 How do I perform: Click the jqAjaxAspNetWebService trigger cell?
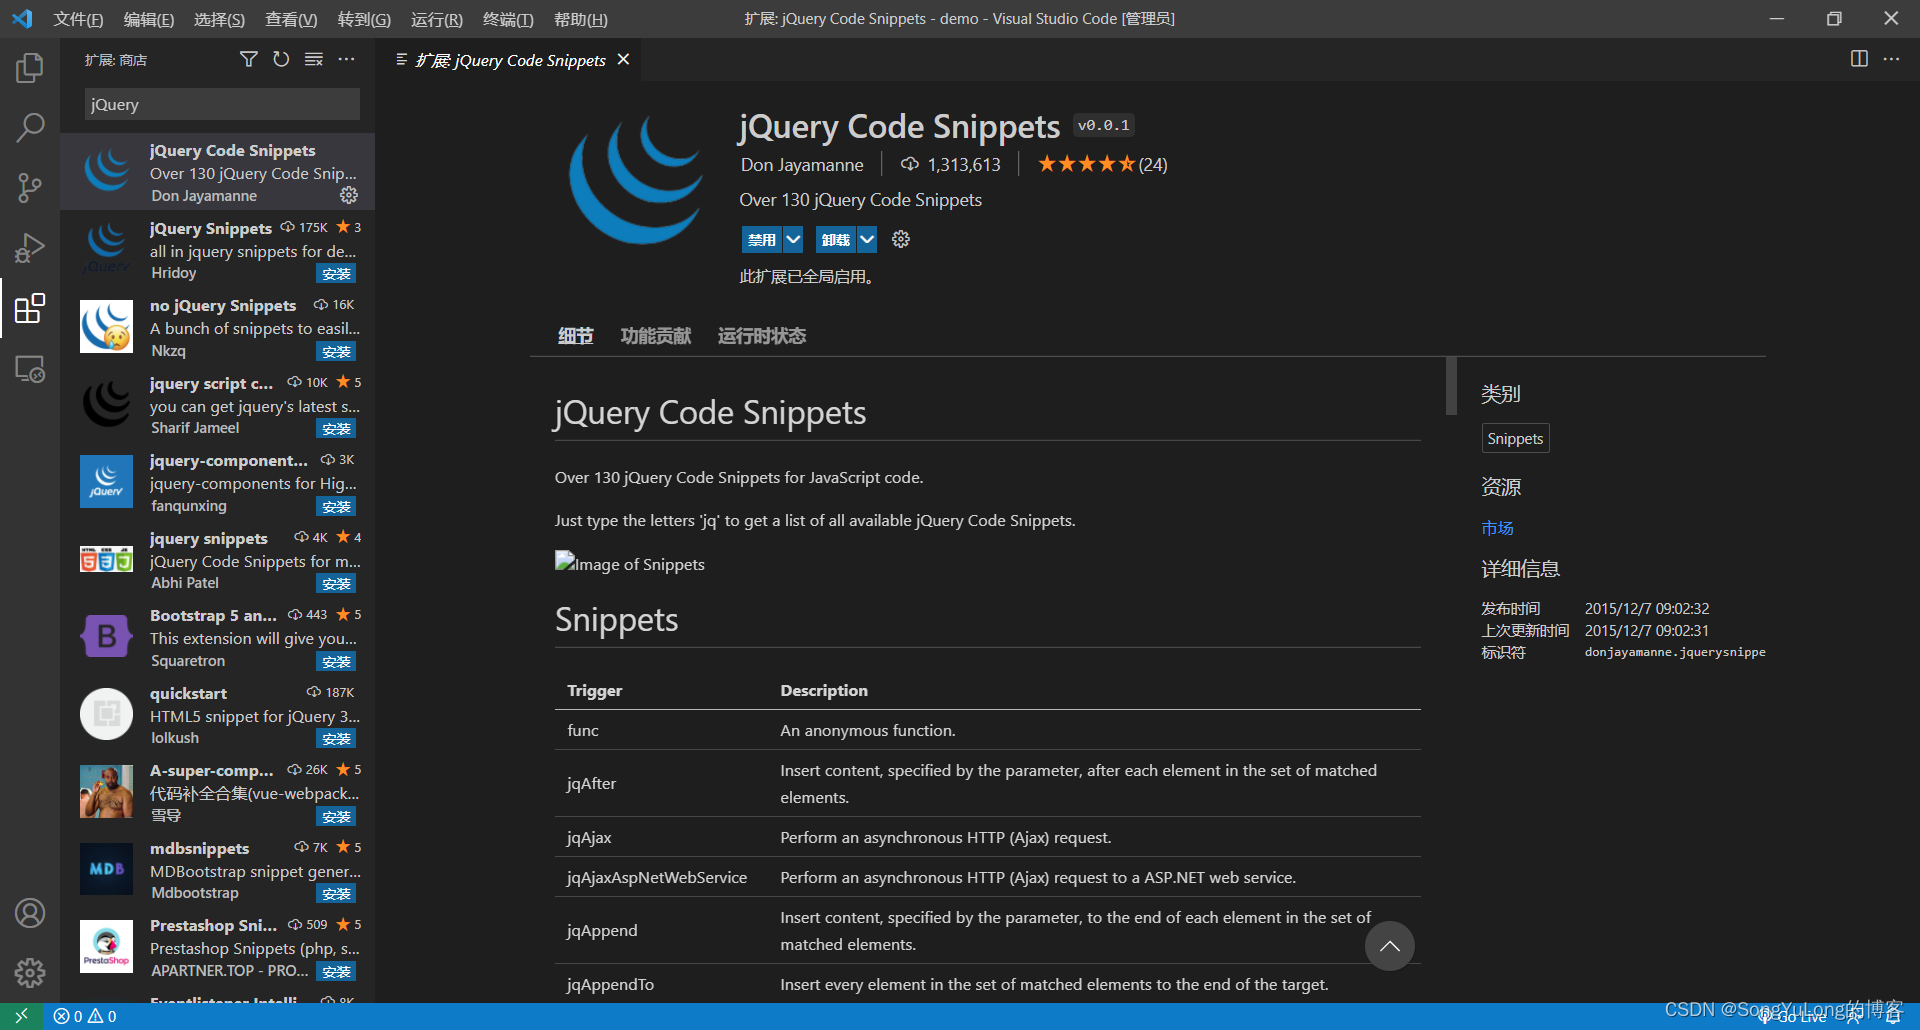pos(657,877)
